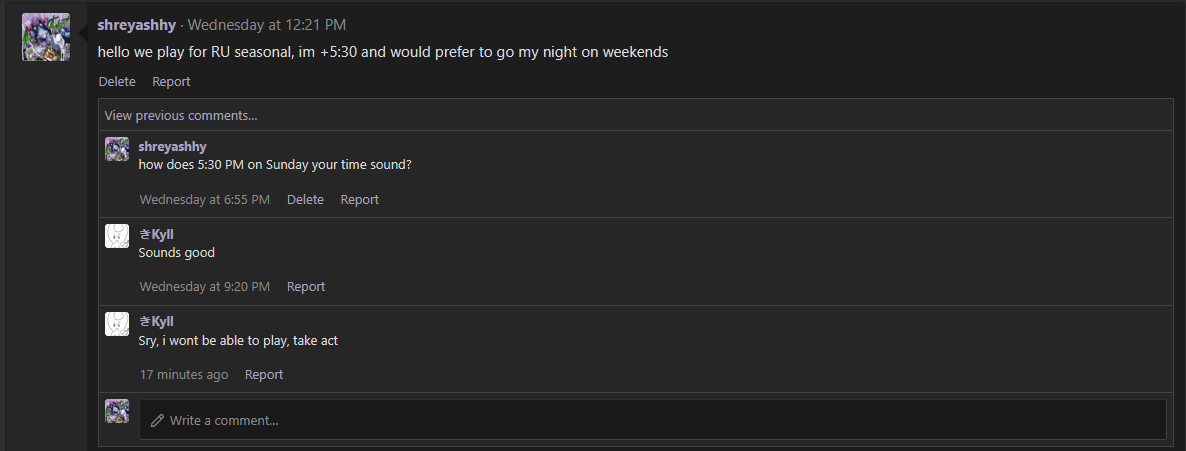
Task: Open Kyll's username above "Sounds good"
Action: (x=156, y=235)
